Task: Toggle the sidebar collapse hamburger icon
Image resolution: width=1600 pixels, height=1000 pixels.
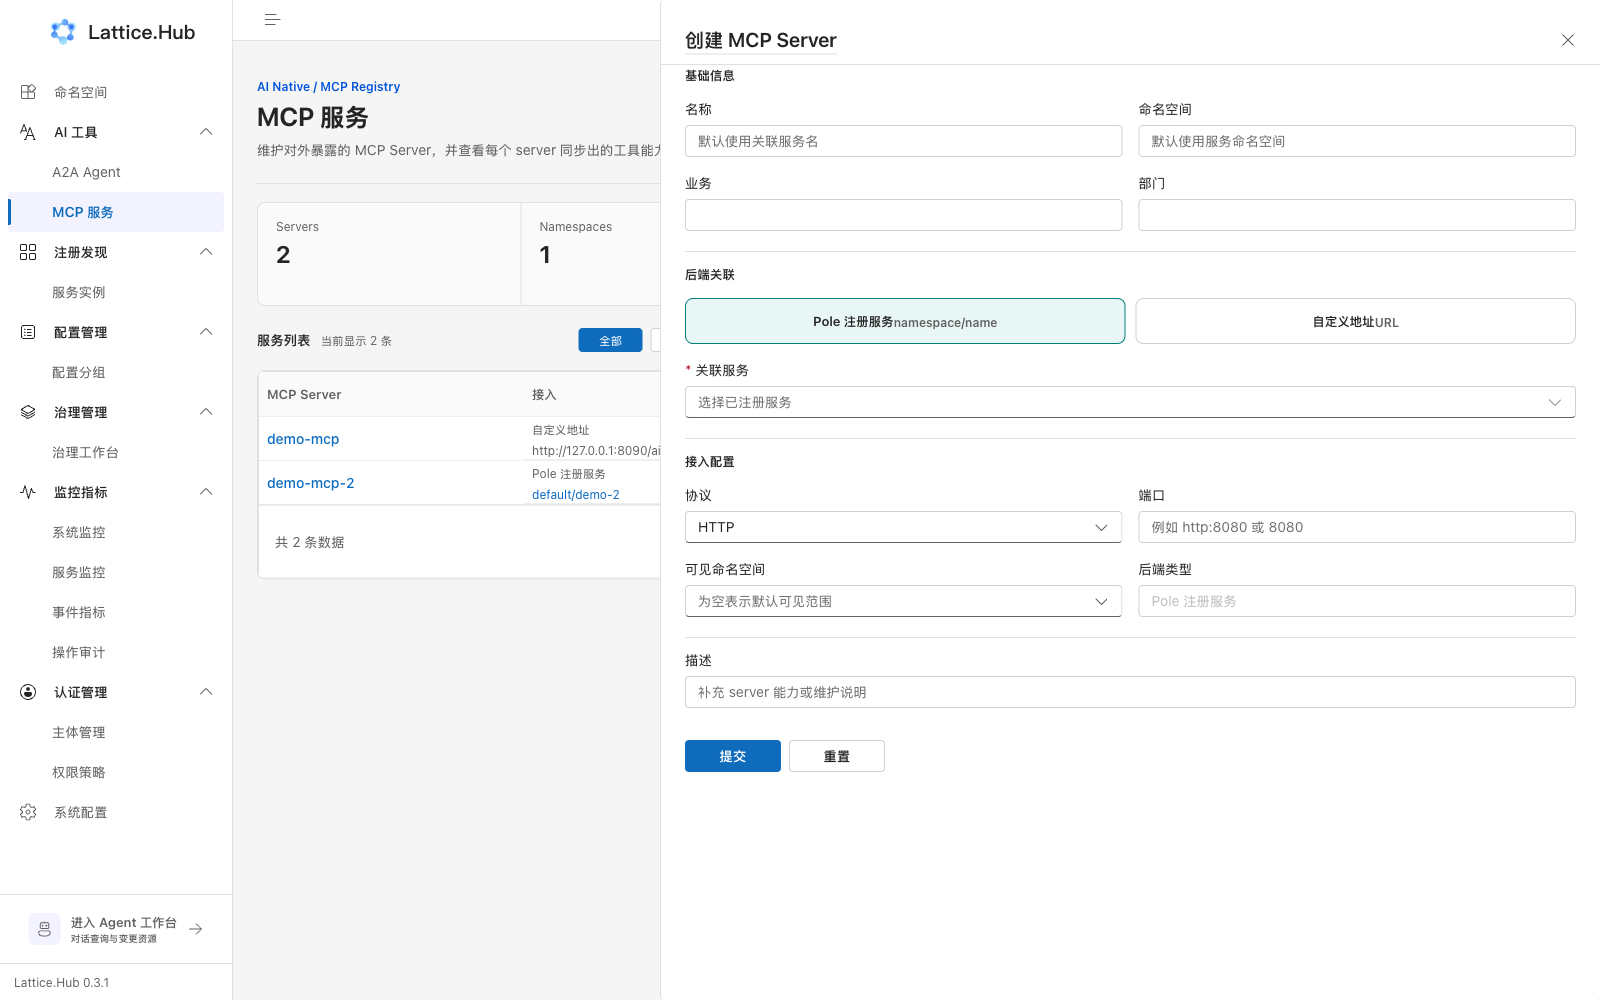Action: coord(272,20)
